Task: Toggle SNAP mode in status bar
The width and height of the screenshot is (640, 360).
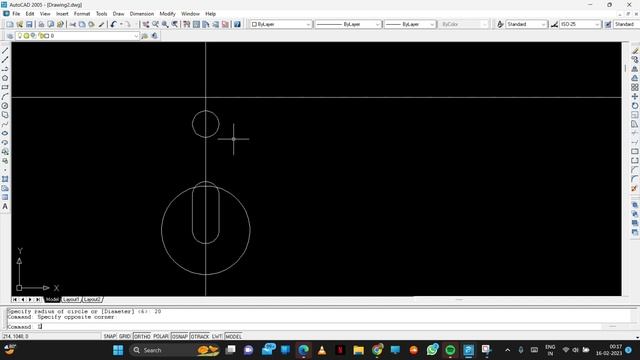Action: click(x=109, y=336)
